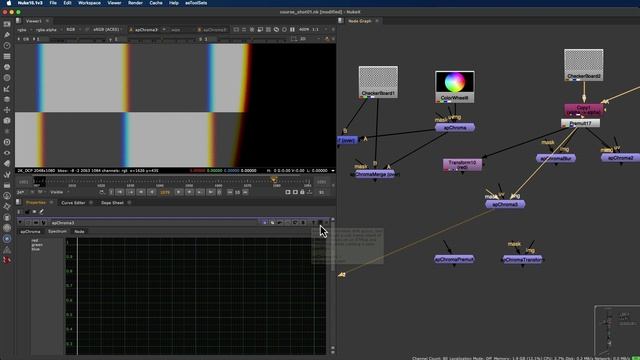Image resolution: width=640 pixels, height=360 pixels.
Task: Open the rgba.alpha channel dropdown
Action: [x=48, y=30]
